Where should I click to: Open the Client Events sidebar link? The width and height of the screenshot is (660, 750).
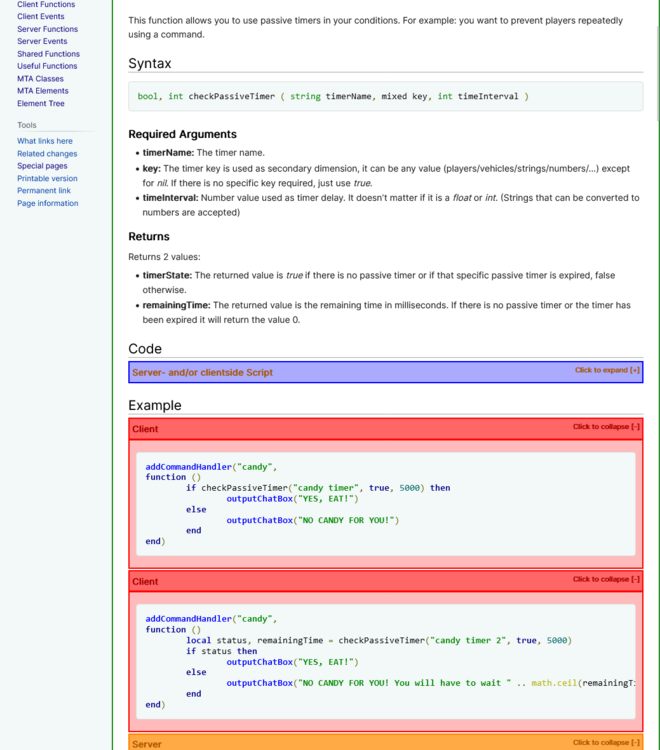tap(41, 17)
